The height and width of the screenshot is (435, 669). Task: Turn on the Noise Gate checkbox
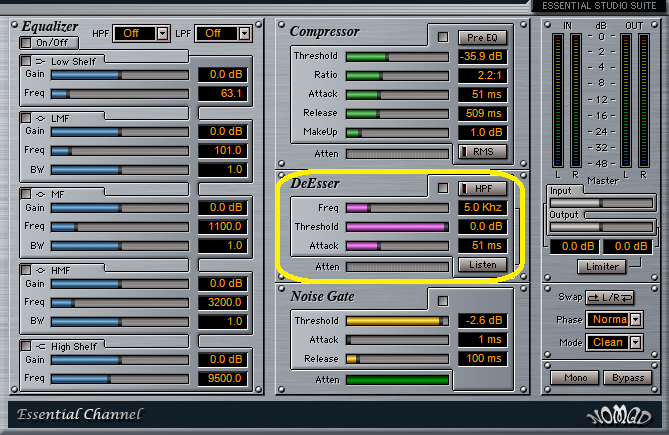coord(443,301)
